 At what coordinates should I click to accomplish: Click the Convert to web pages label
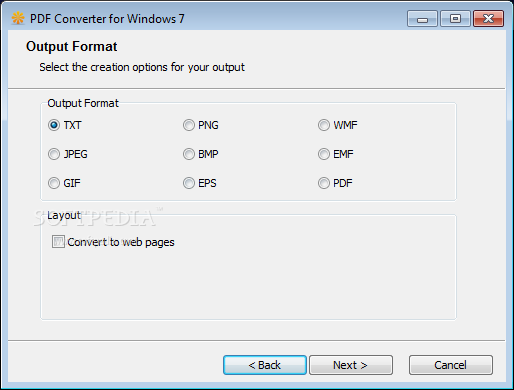pyautogui.click(x=121, y=242)
